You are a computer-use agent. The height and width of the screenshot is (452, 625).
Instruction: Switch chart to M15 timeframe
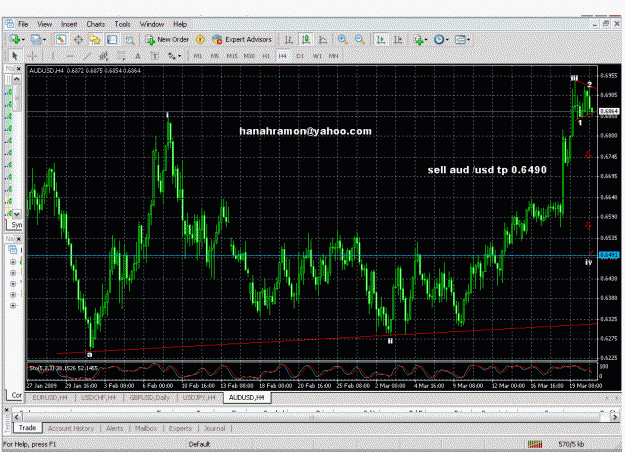[232, 56]
